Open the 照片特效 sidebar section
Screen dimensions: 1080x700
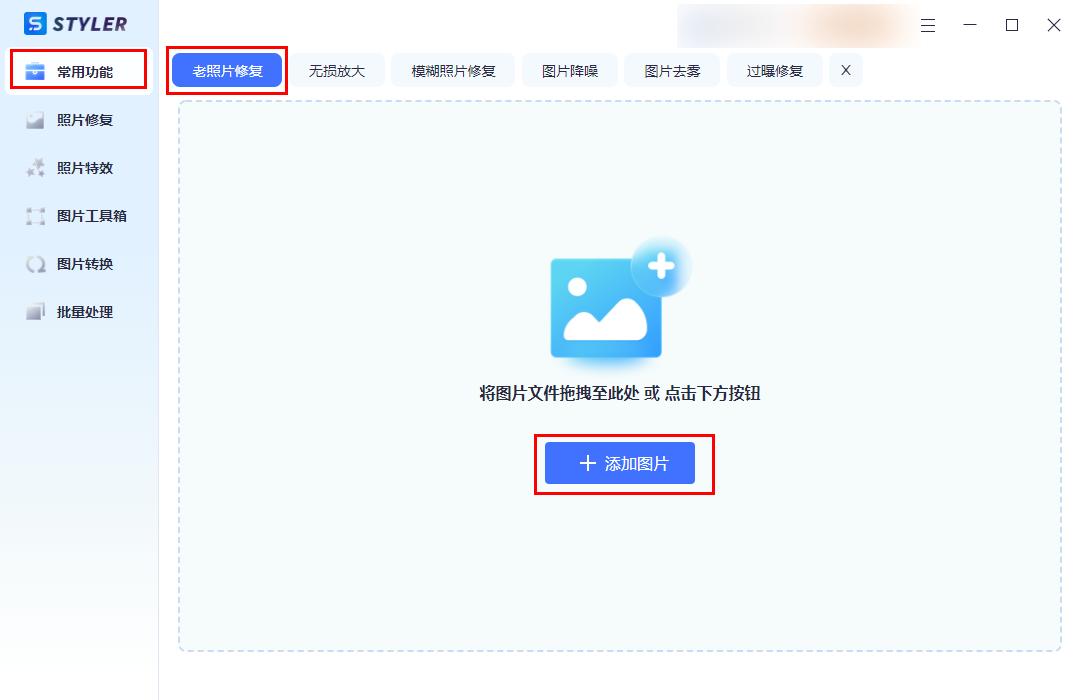pyautogui.click(x=78, y=168)
